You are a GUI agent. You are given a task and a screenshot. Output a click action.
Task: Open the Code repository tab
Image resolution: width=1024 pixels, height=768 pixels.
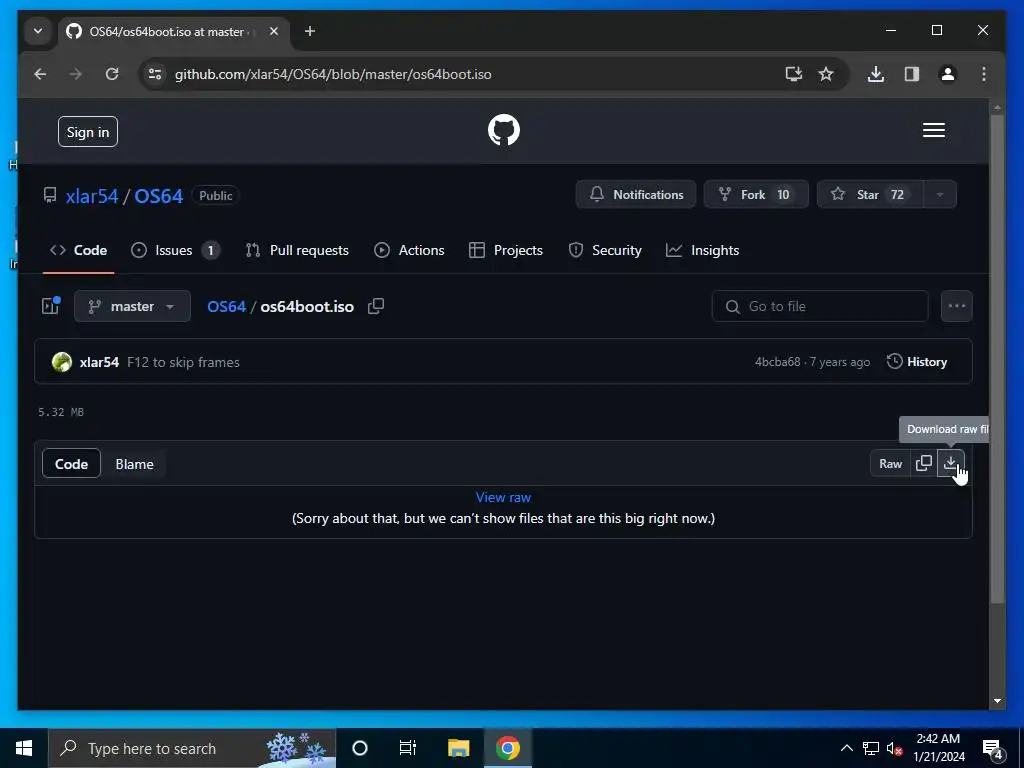pyautogui.click(x=78, y=250)
